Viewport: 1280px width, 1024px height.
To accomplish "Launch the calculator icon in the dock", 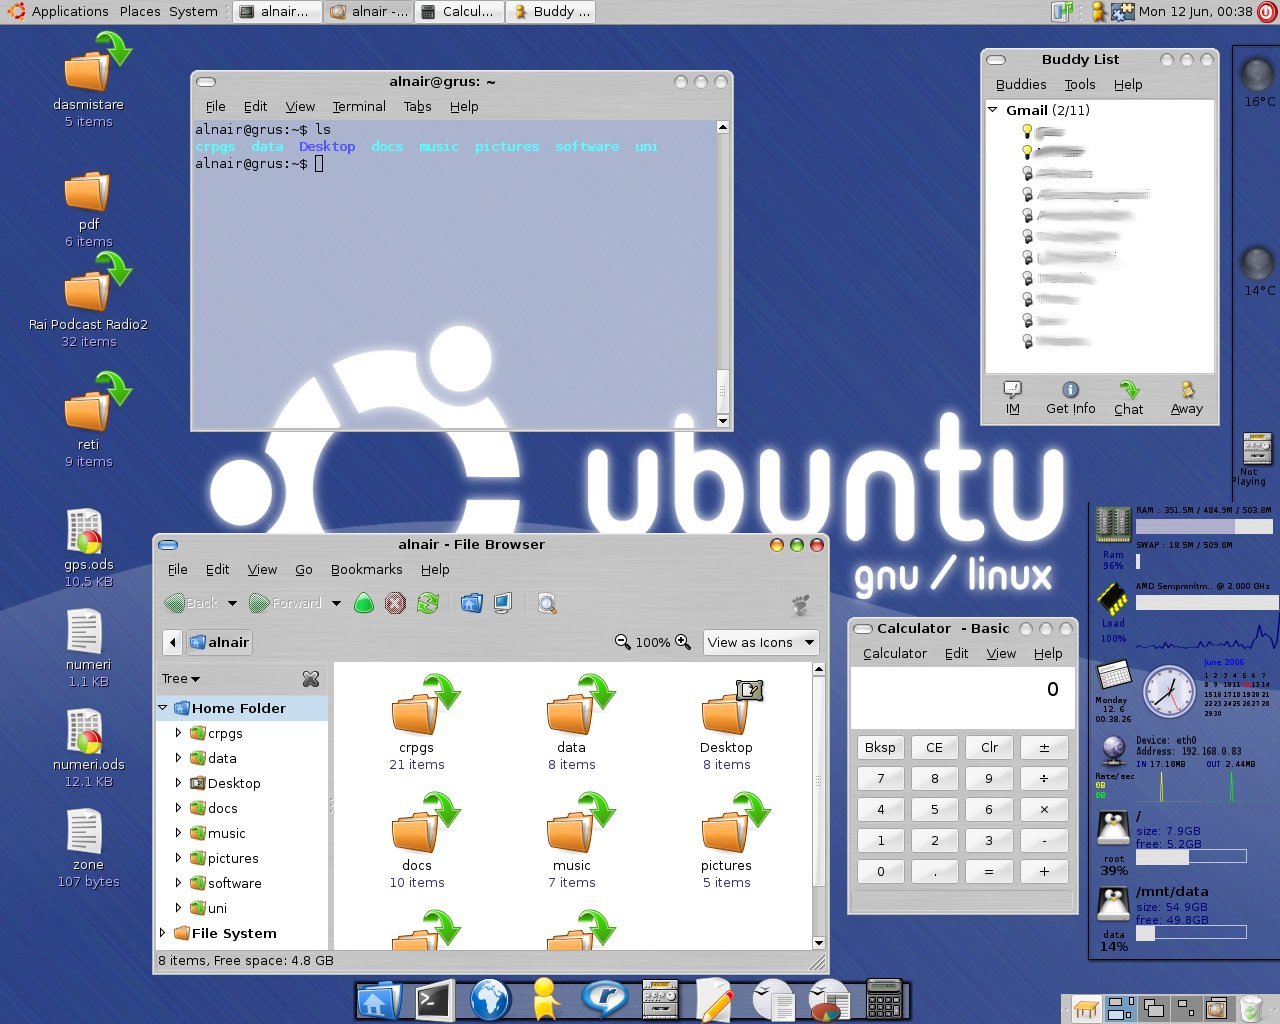I will 884,999.
